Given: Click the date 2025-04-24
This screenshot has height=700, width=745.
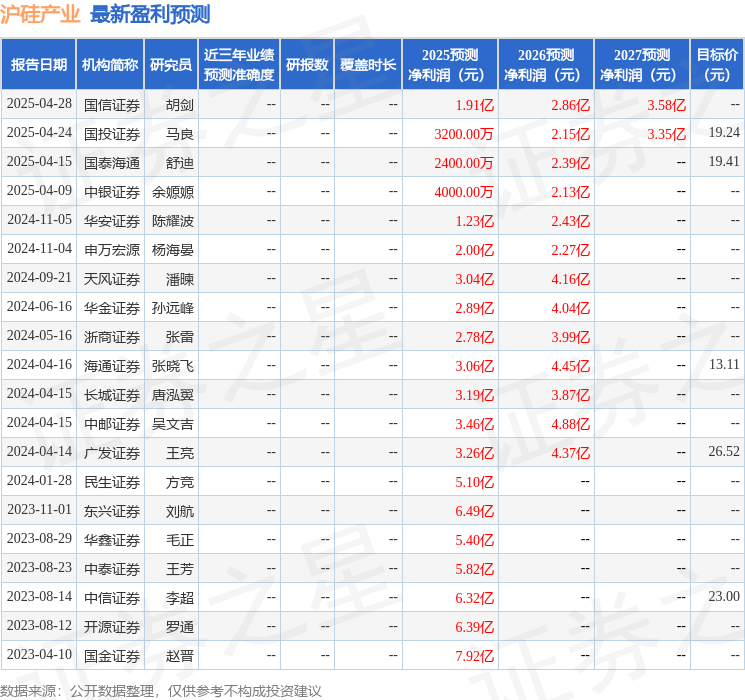Looking at the screenshot, I should [39, 133].
